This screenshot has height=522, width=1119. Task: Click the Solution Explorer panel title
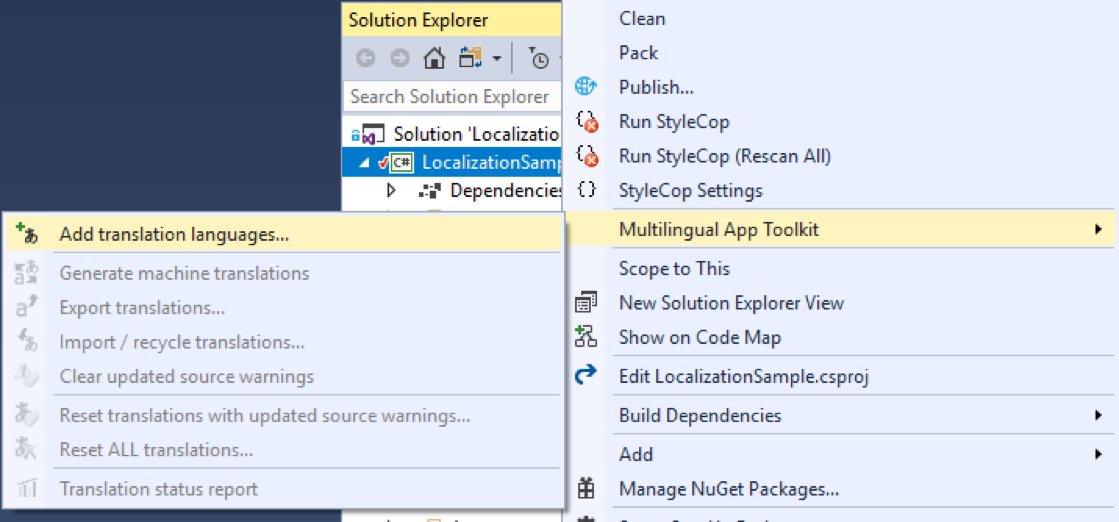coord(420,20)
